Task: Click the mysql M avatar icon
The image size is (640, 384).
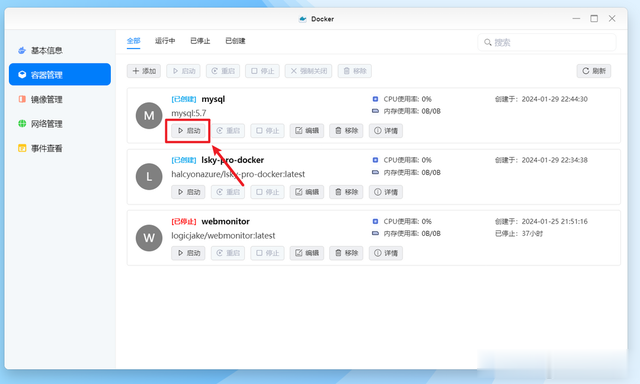Action: [x=149, y=115]
